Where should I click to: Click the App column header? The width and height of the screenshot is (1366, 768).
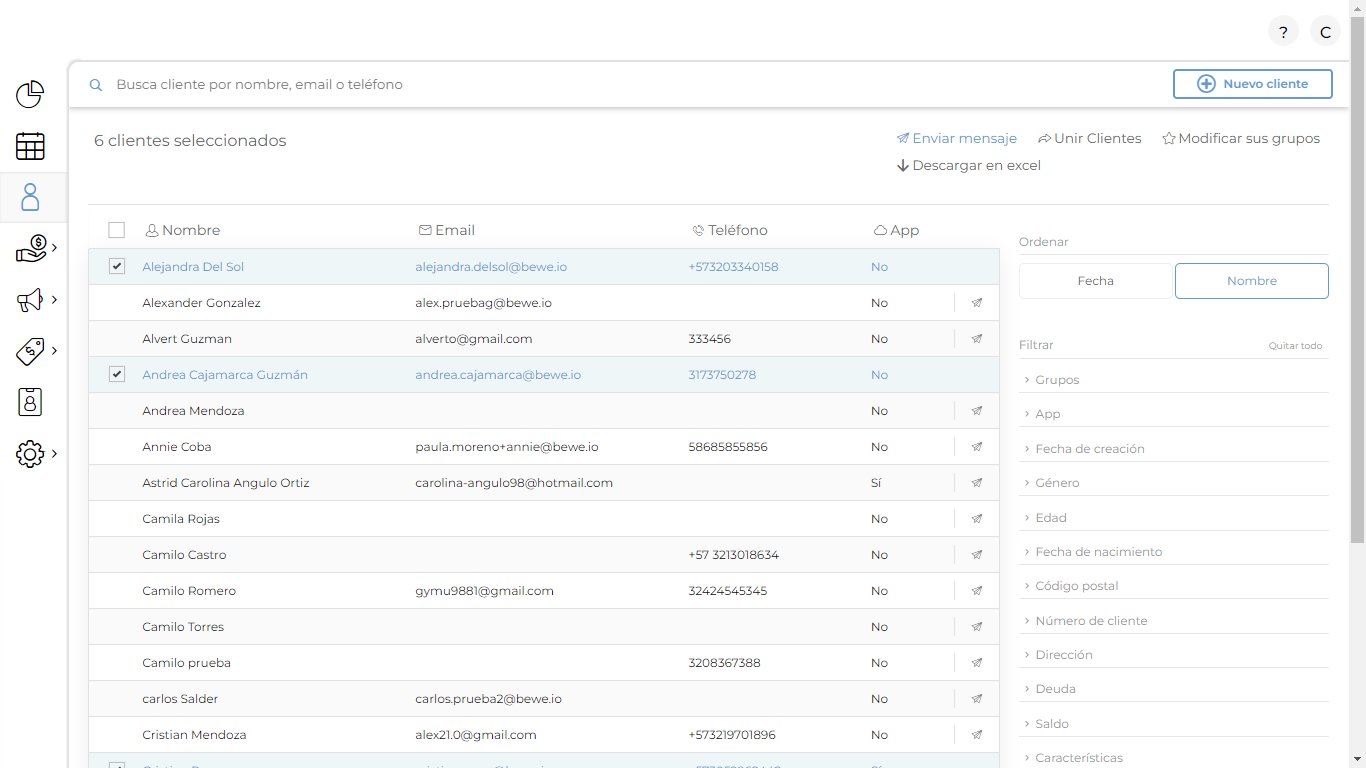[x=896, y=230]
